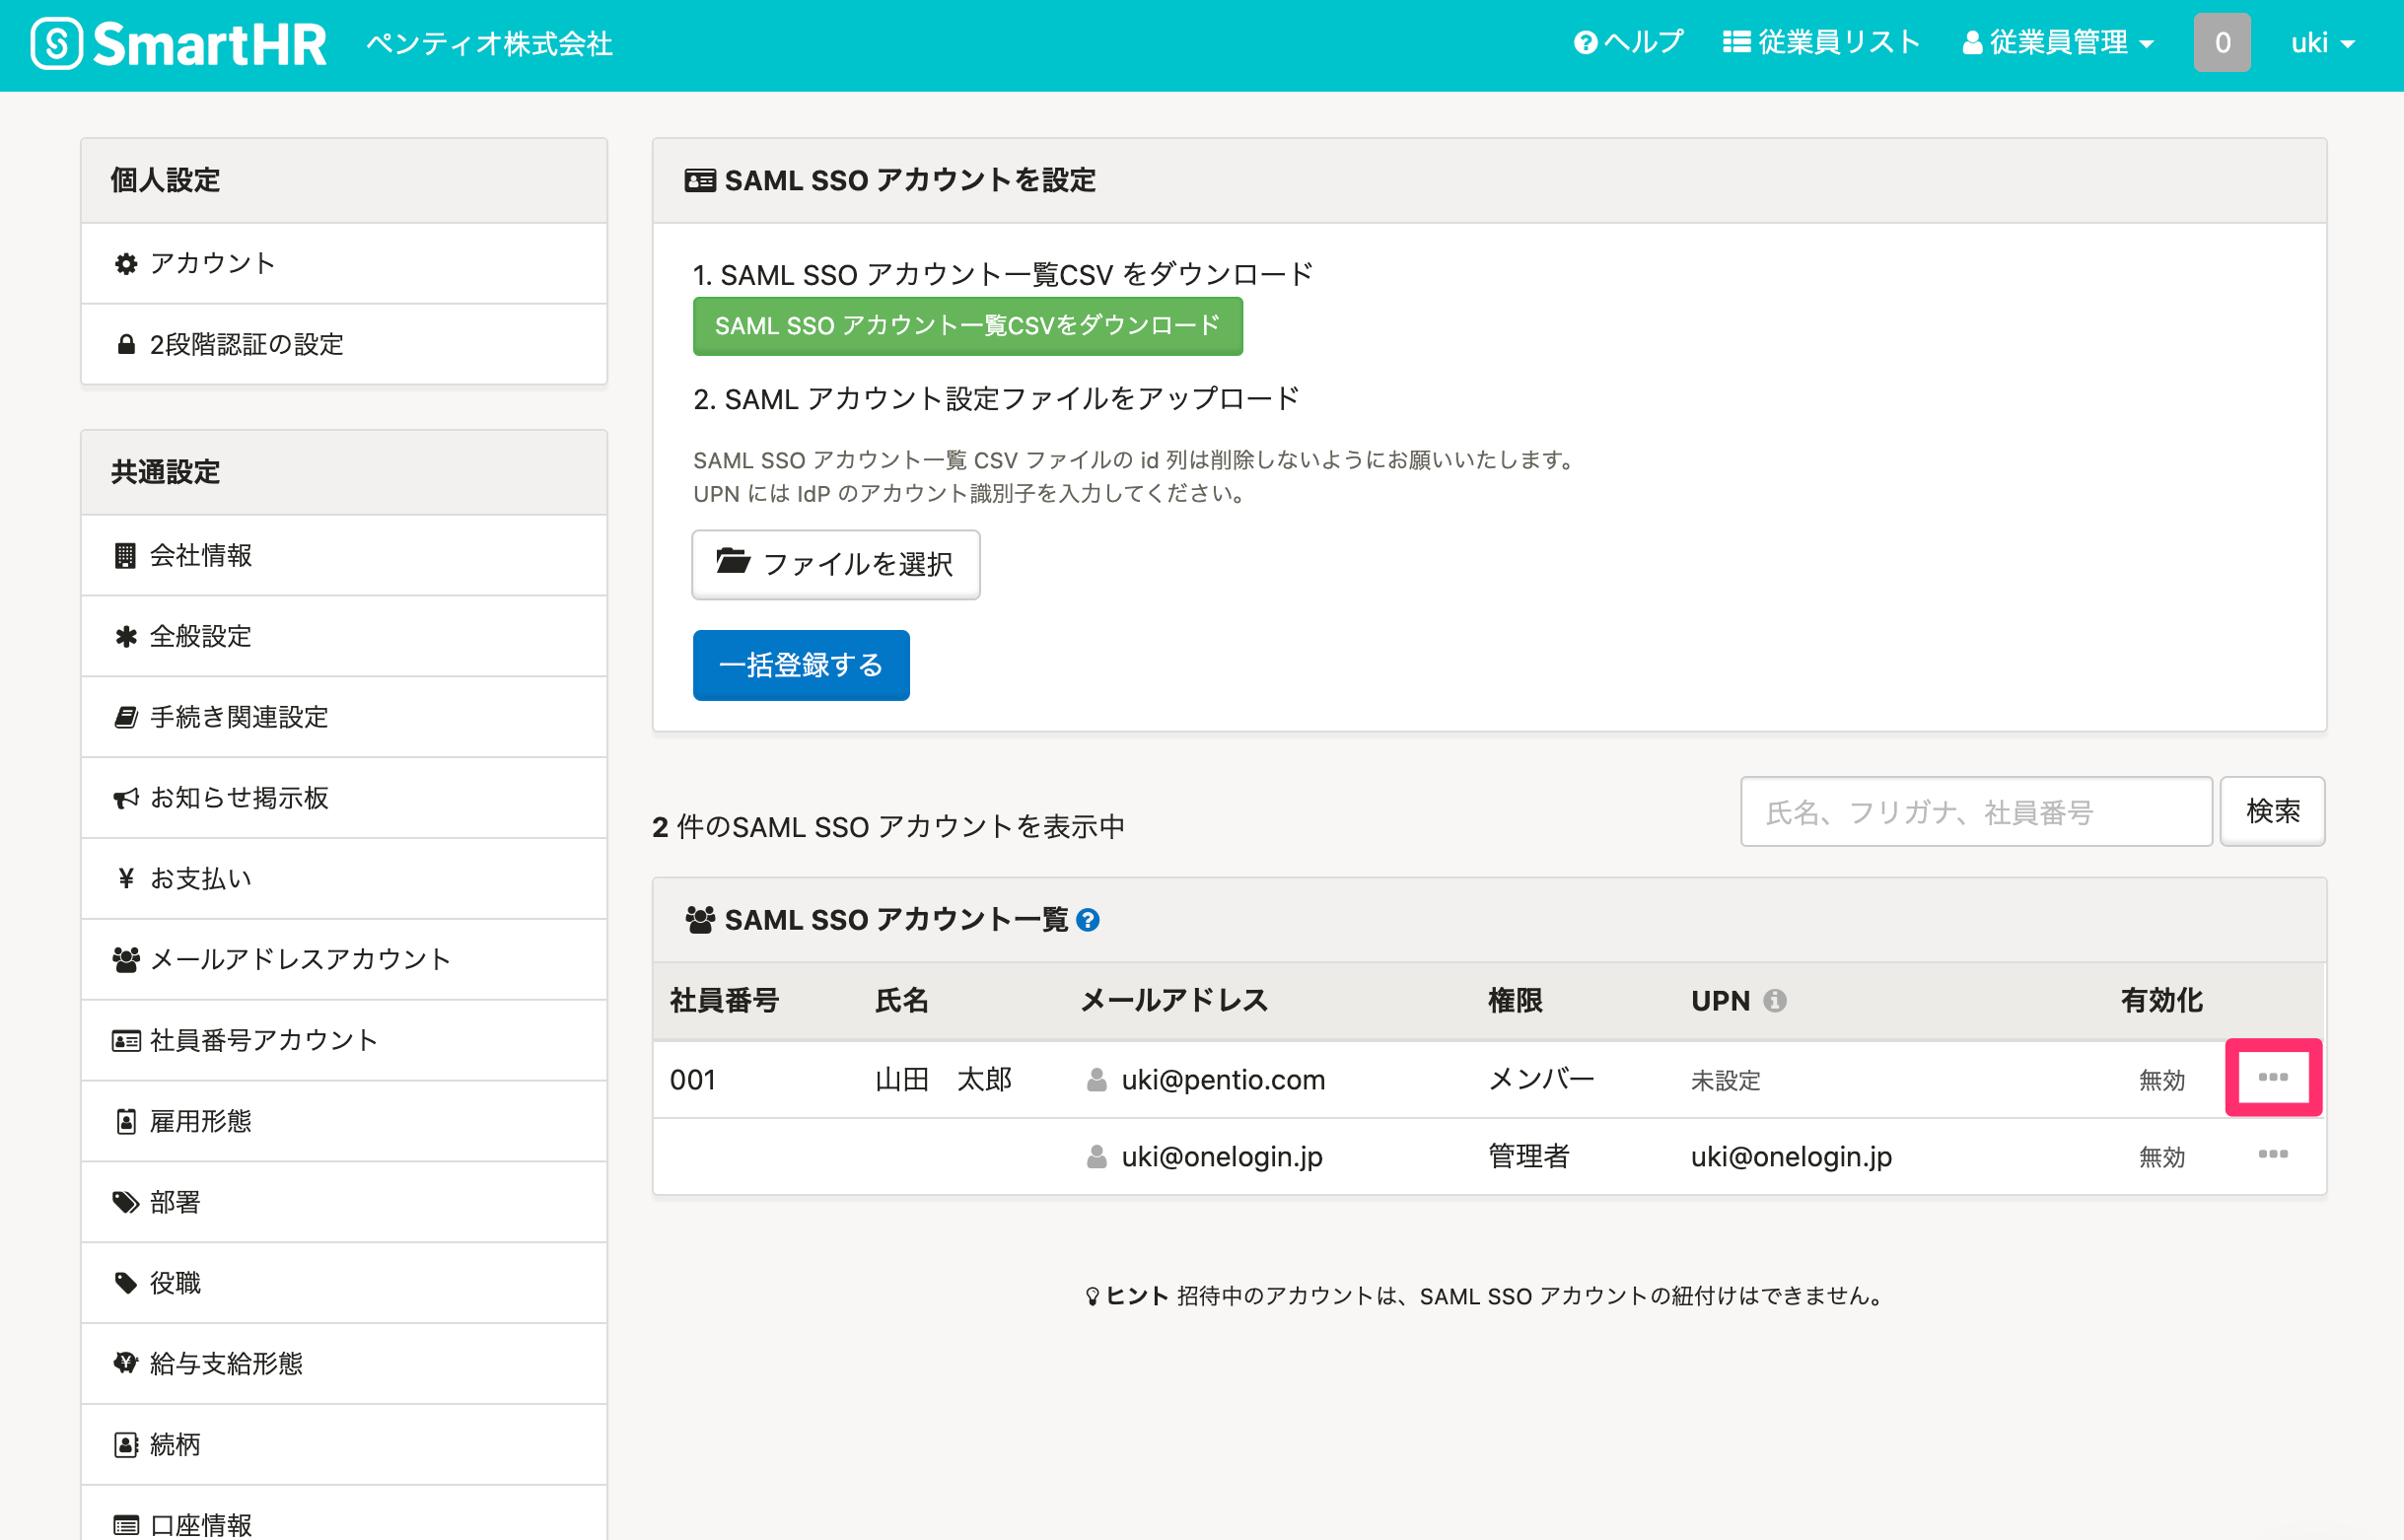
Task: Click the gear icon next to アカウント
Action: tap(126, 264)
